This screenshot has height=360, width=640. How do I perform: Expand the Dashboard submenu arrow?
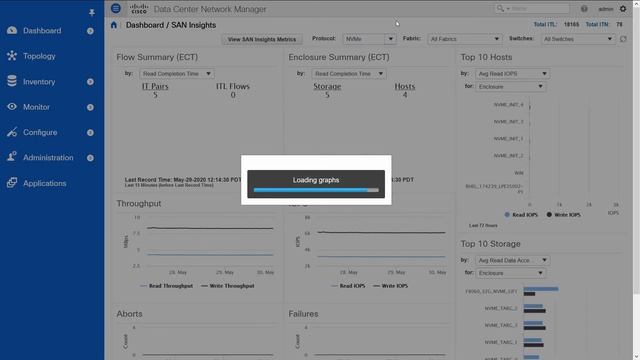coord(90,31)
